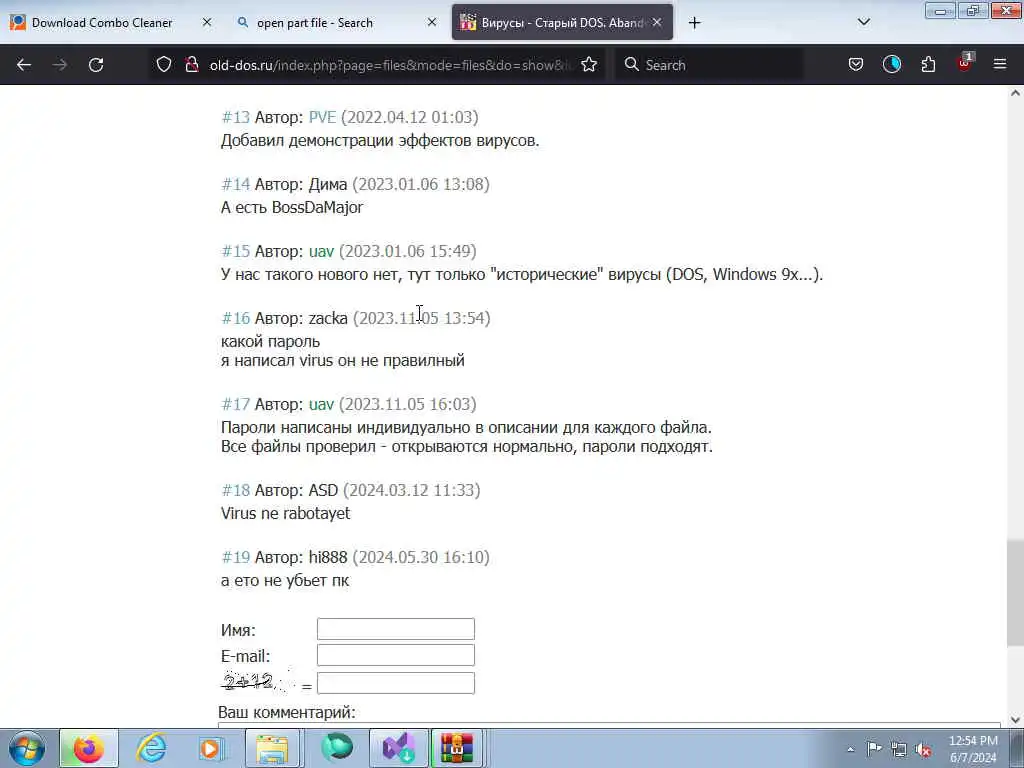
Task: Open comment link #16
Action: point(236,318)
